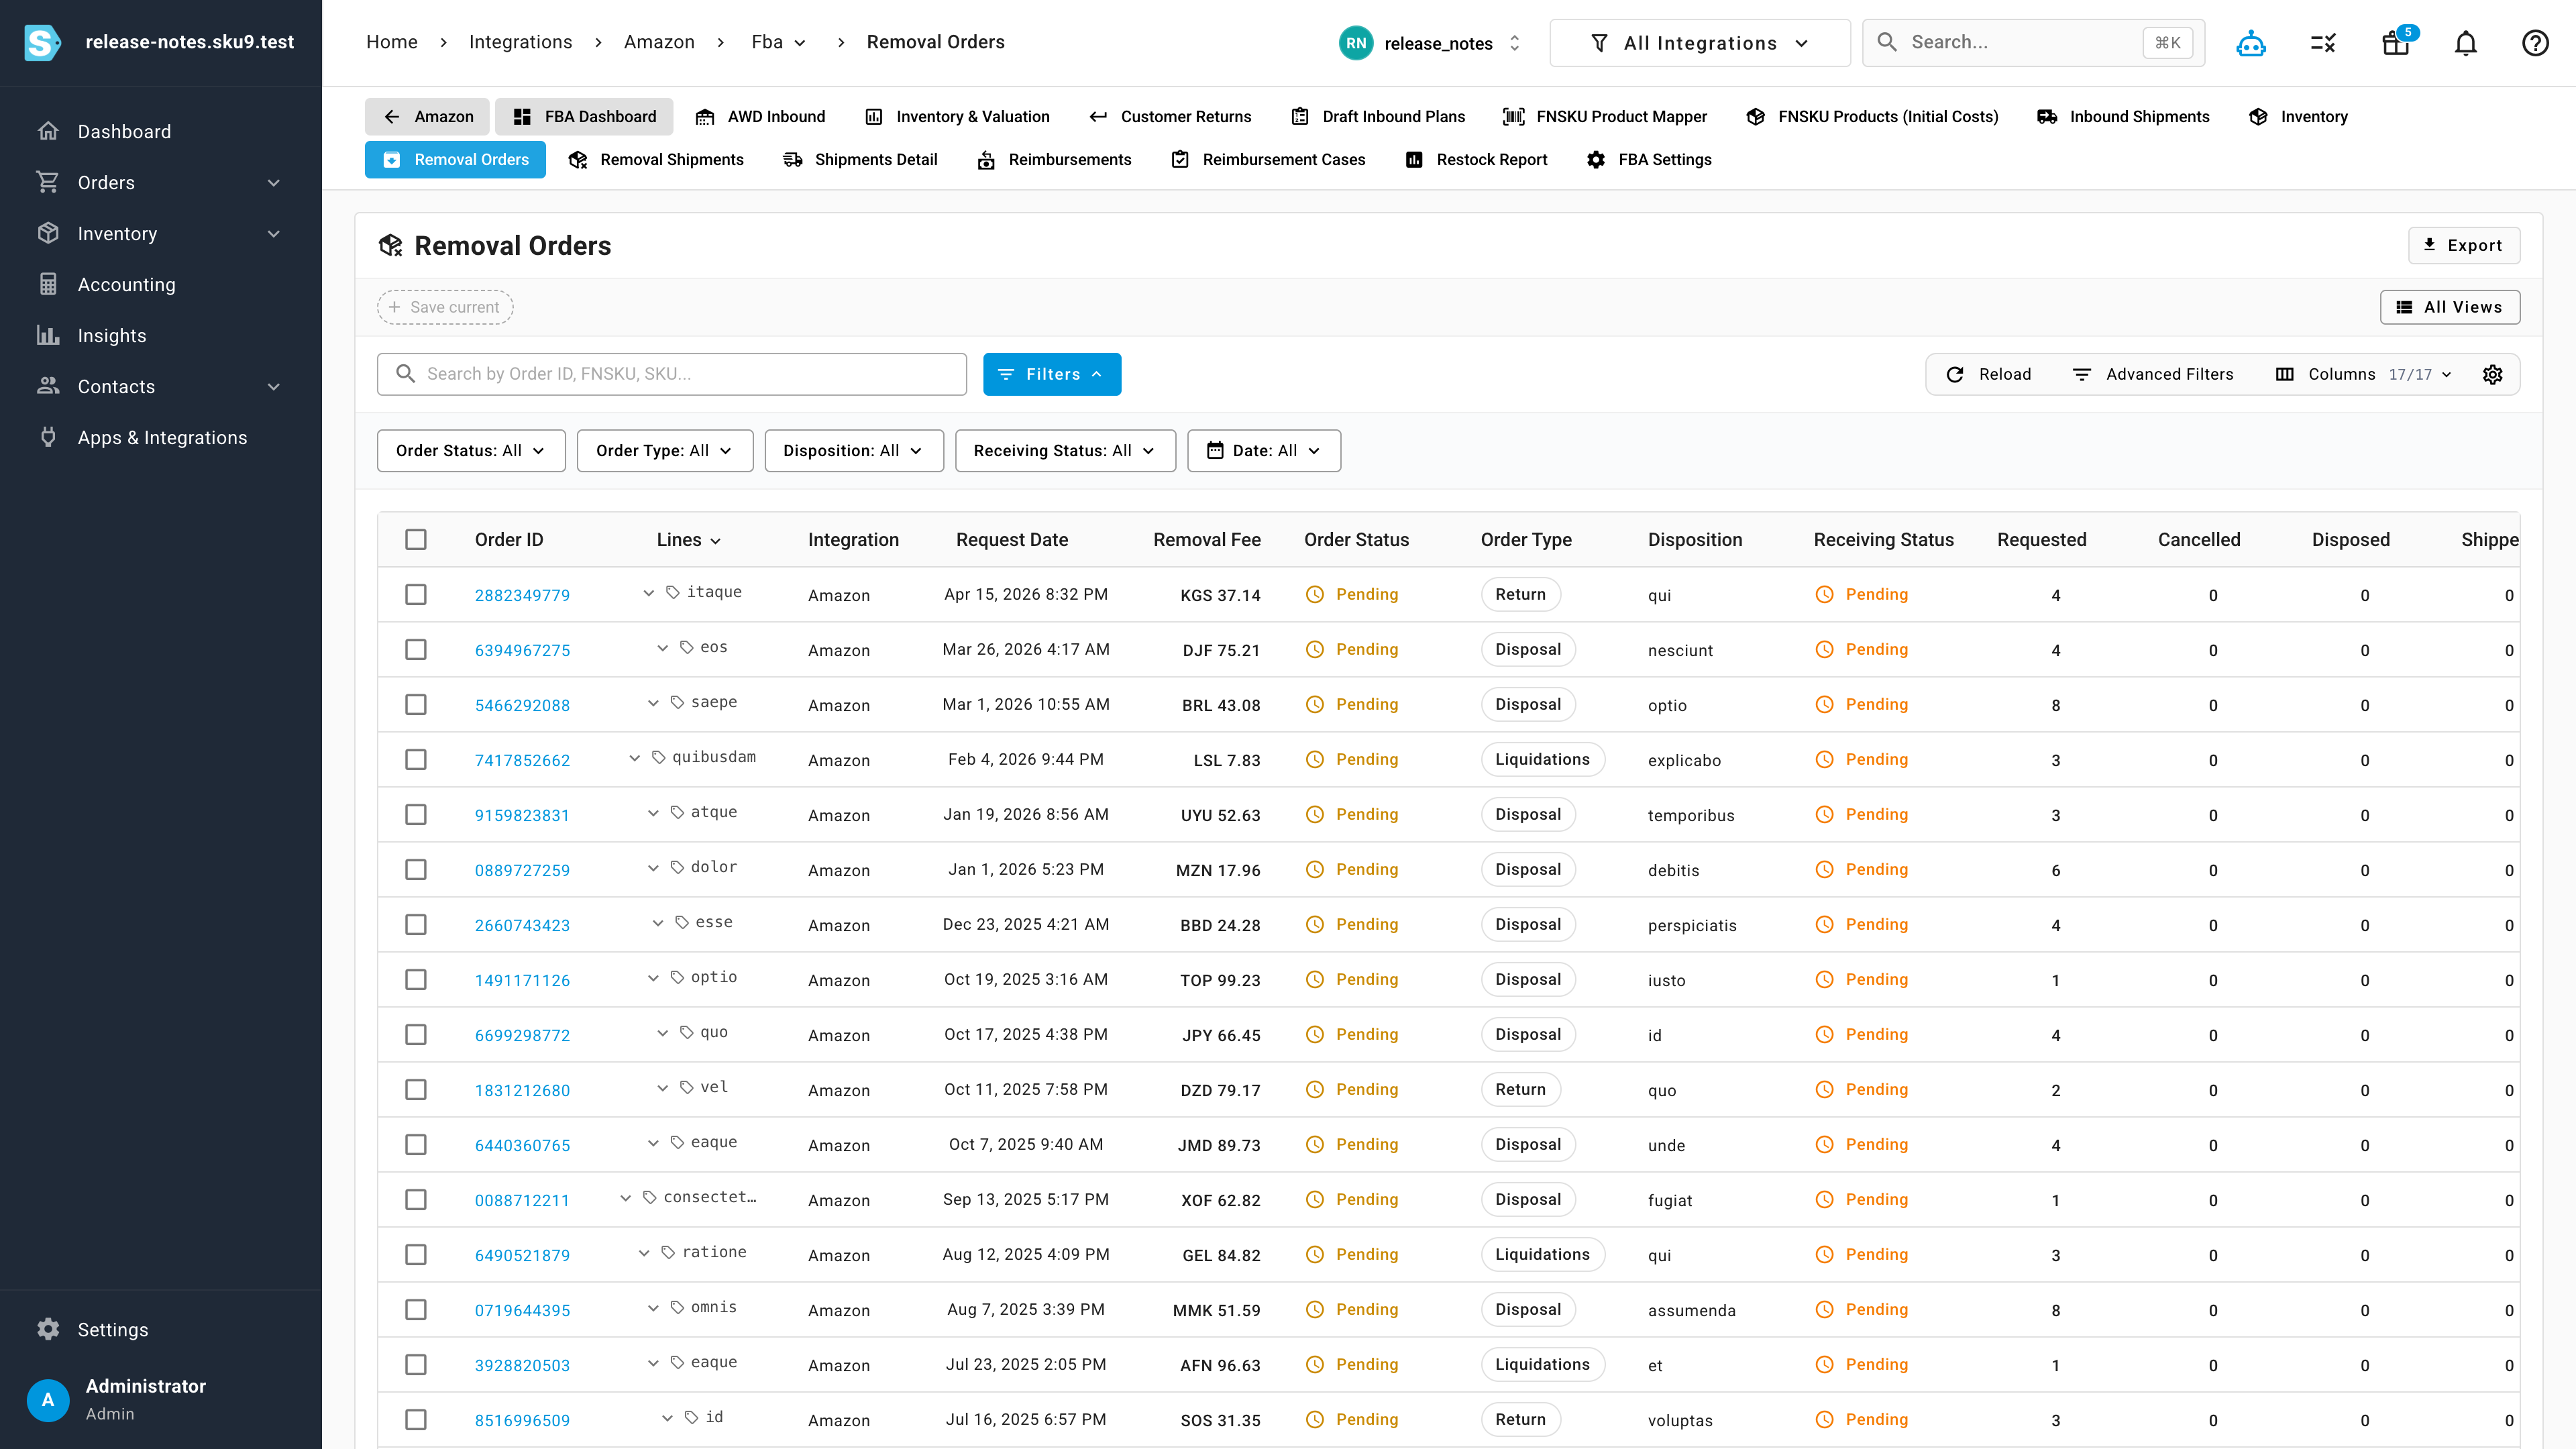
Task: Click the RN user avatar badge
Action: (1355, 43)
